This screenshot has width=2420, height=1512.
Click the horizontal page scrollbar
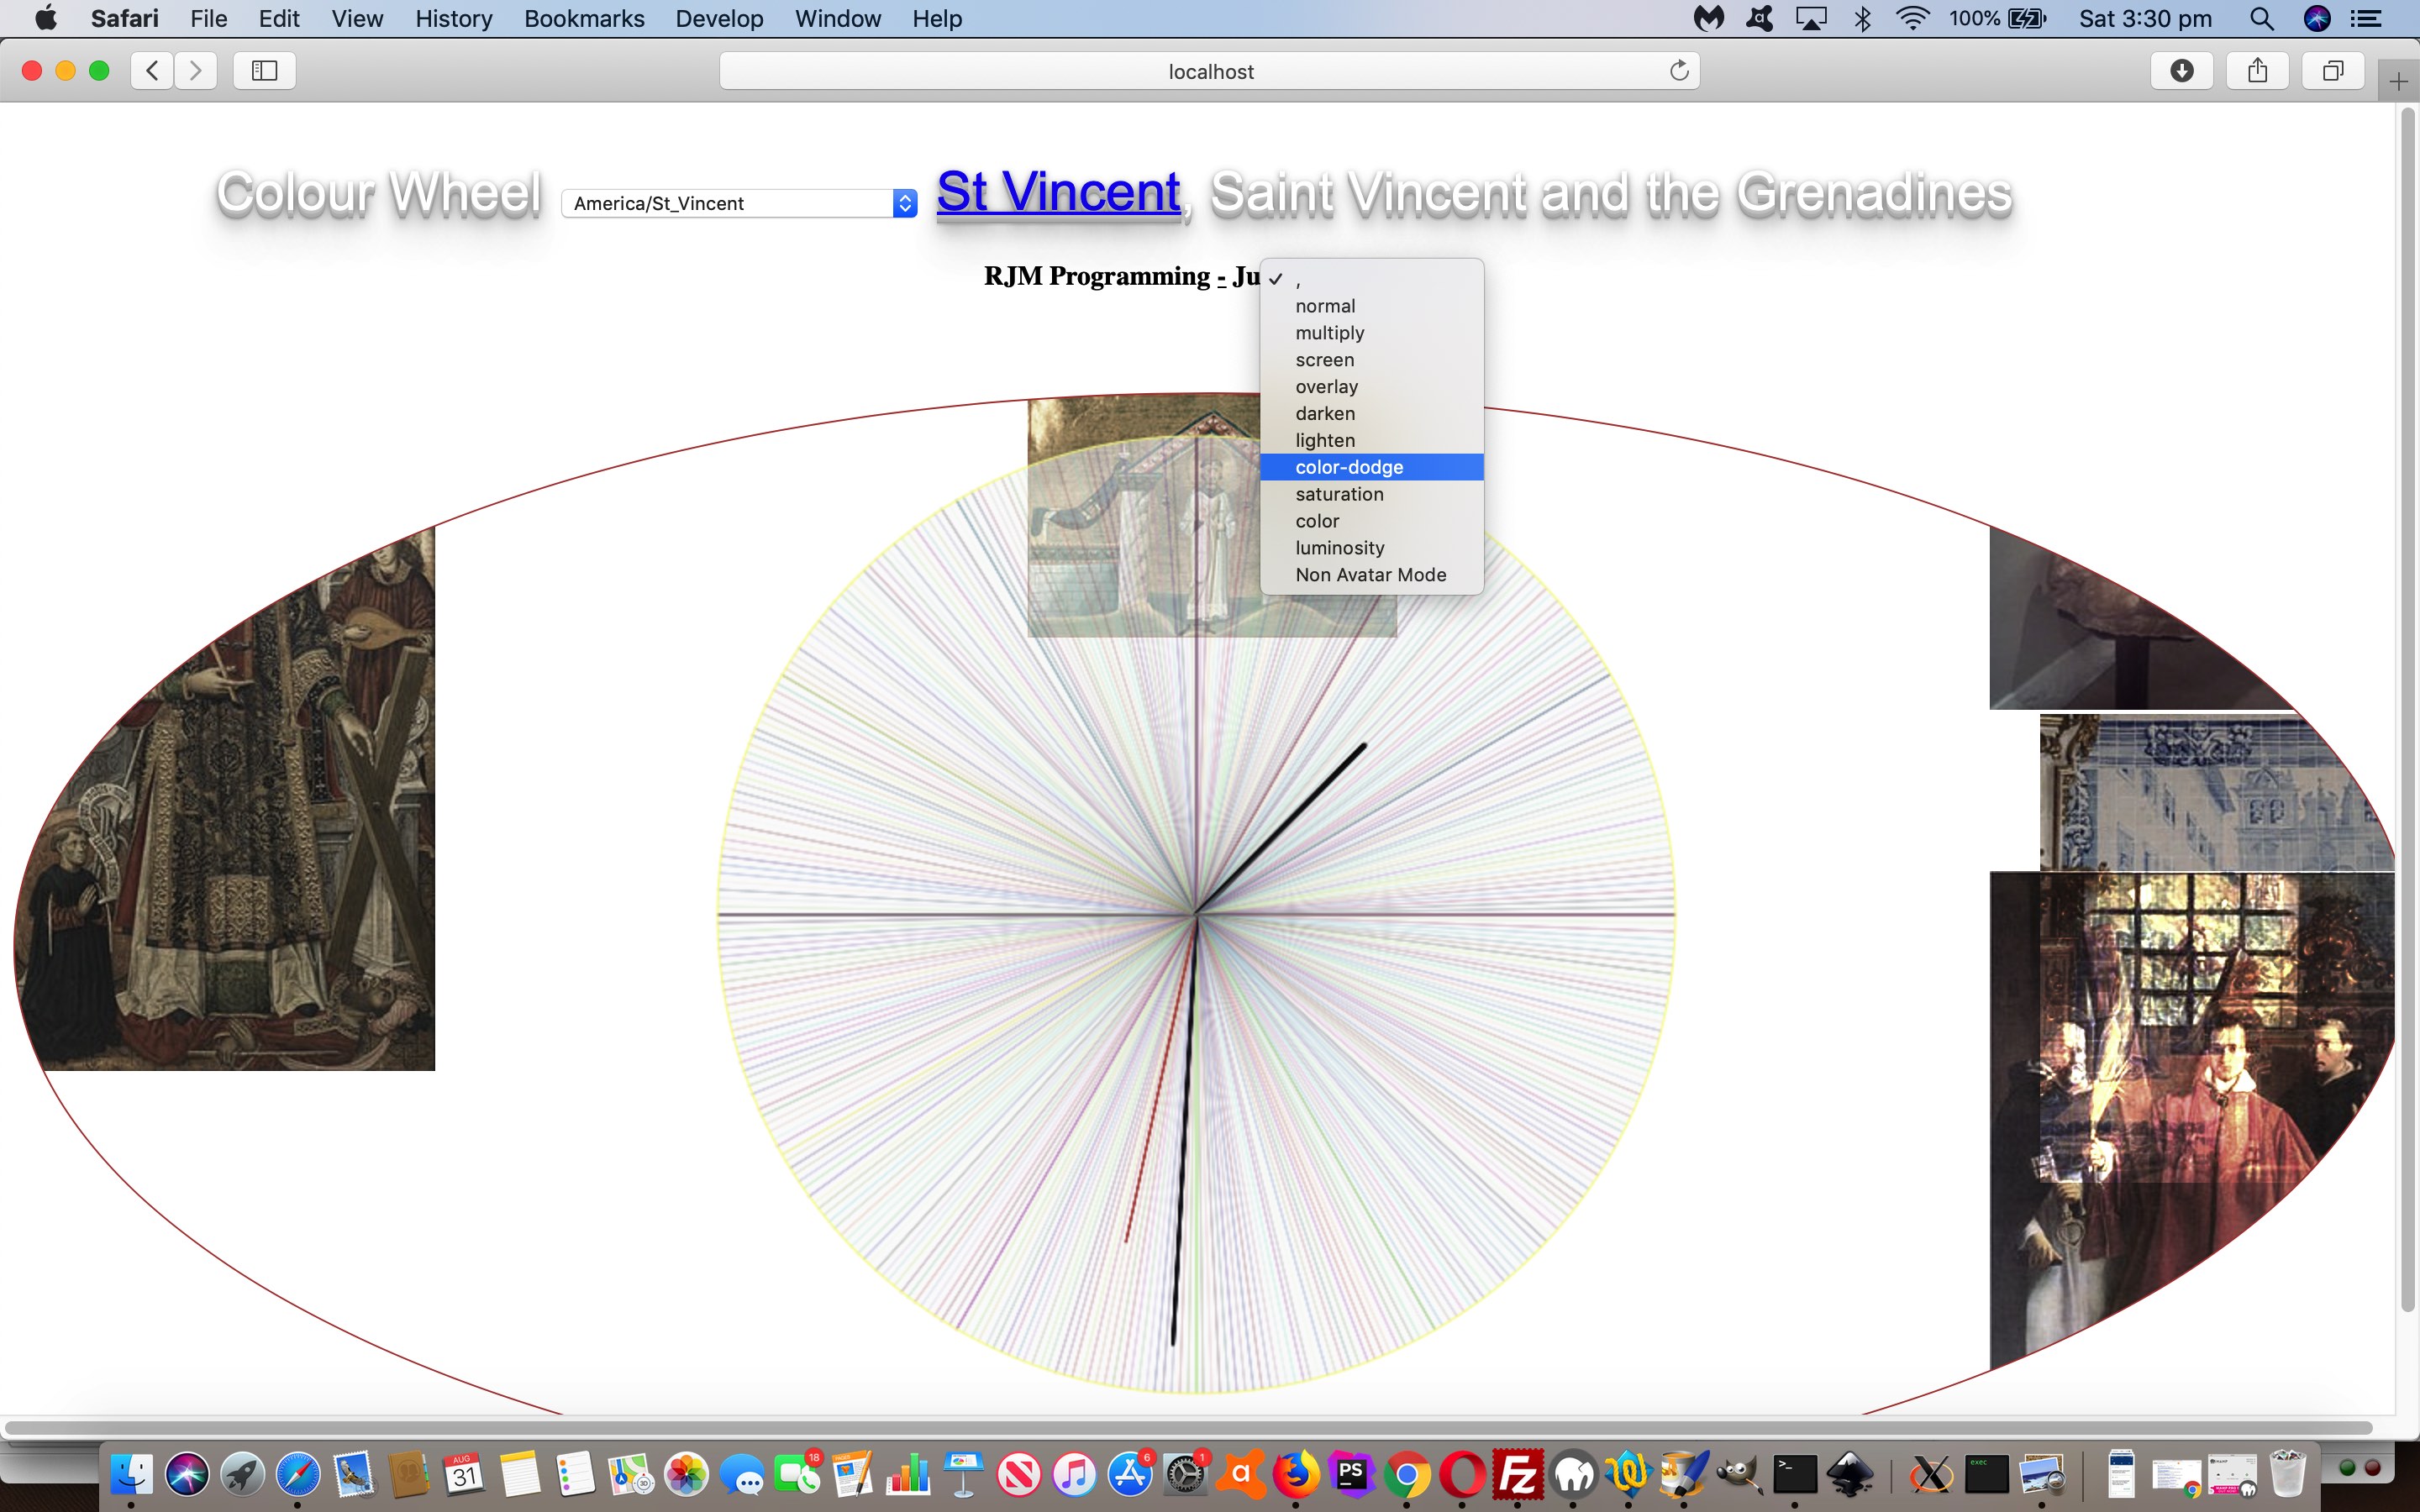1188,1427
